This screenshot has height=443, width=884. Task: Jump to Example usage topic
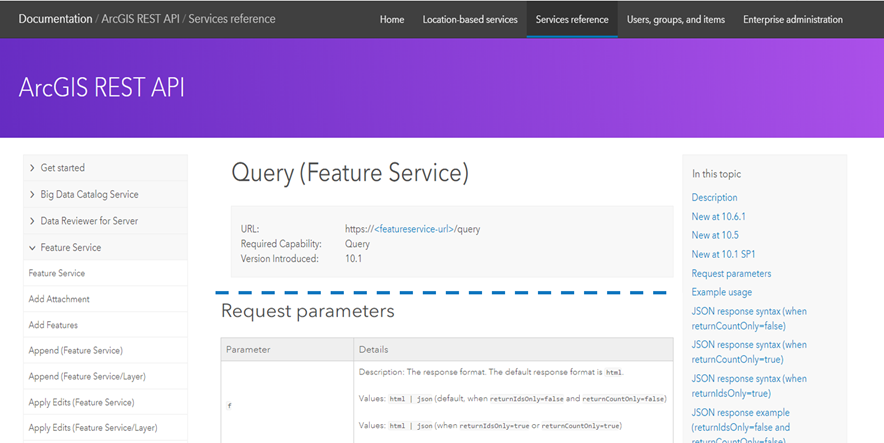(x=722, y=292)
